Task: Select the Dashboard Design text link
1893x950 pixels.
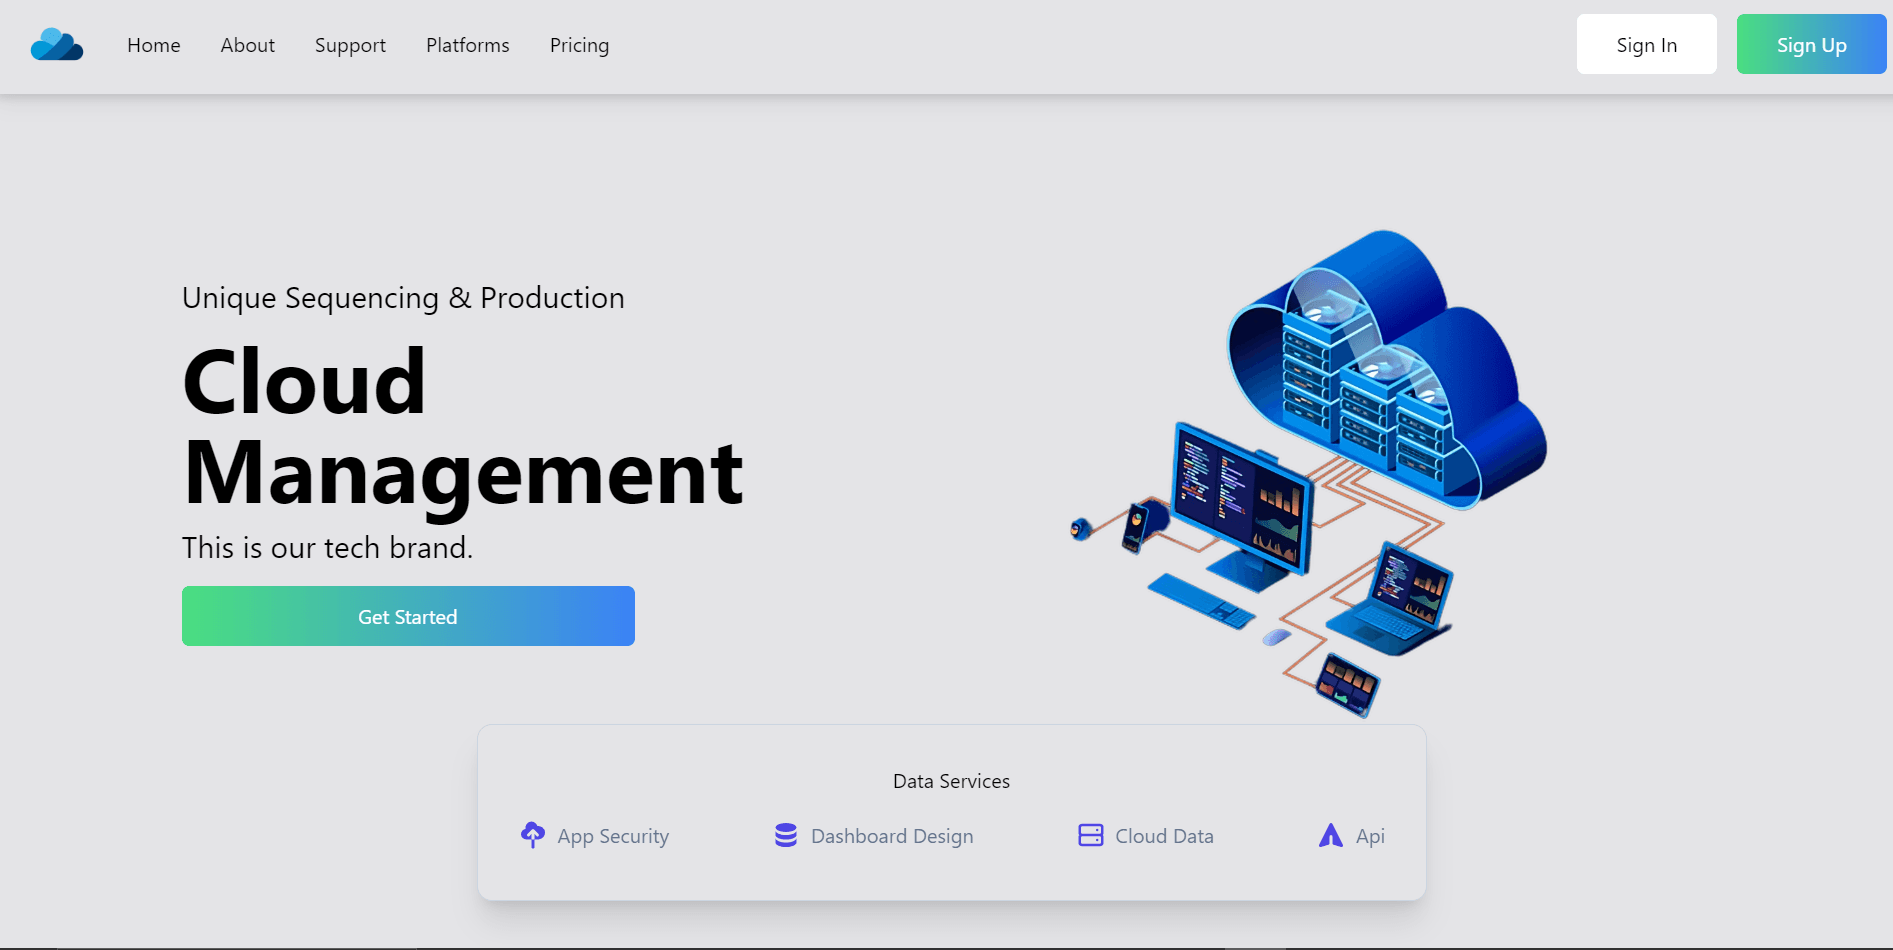Action: pos(892,836)
